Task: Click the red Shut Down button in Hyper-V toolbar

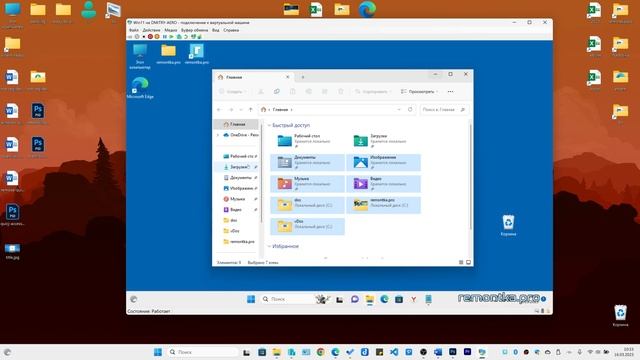Action: (x=150, y=37)
